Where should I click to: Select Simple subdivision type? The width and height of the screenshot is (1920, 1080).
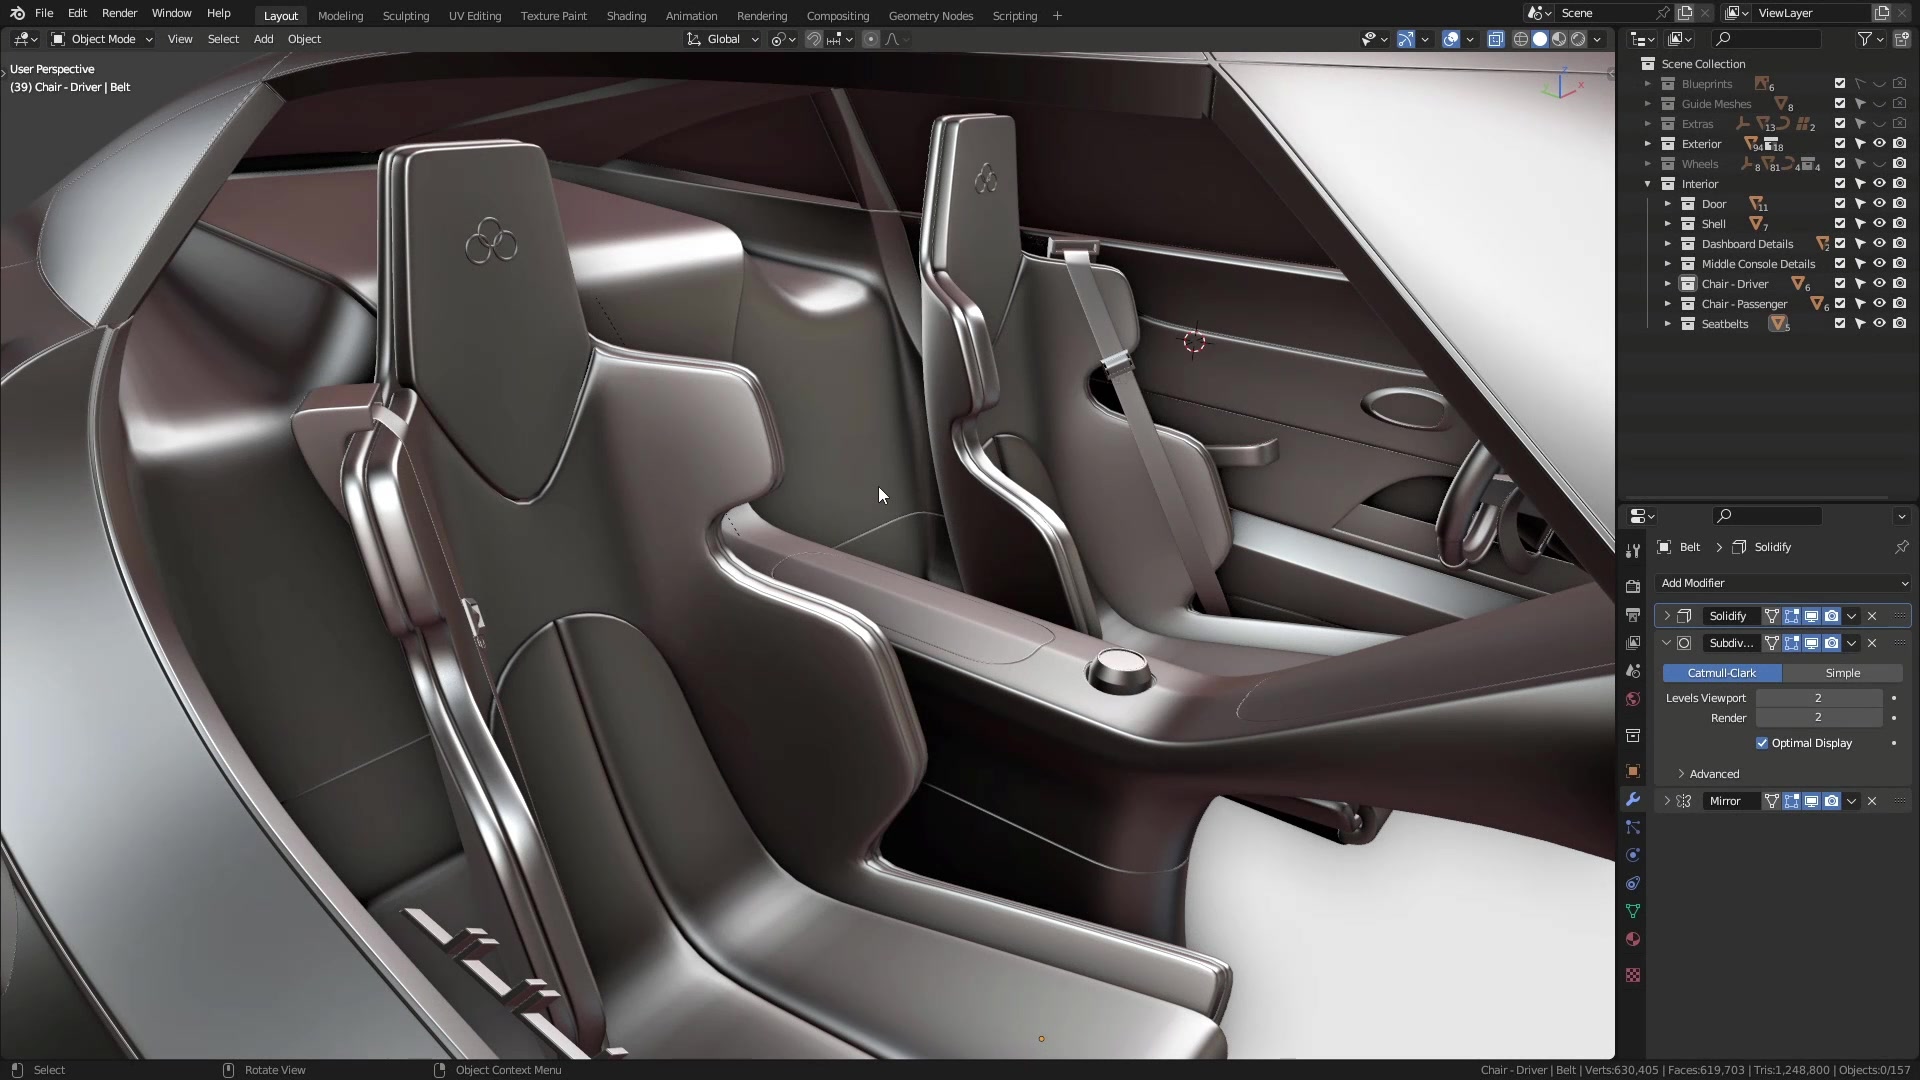1842,673
